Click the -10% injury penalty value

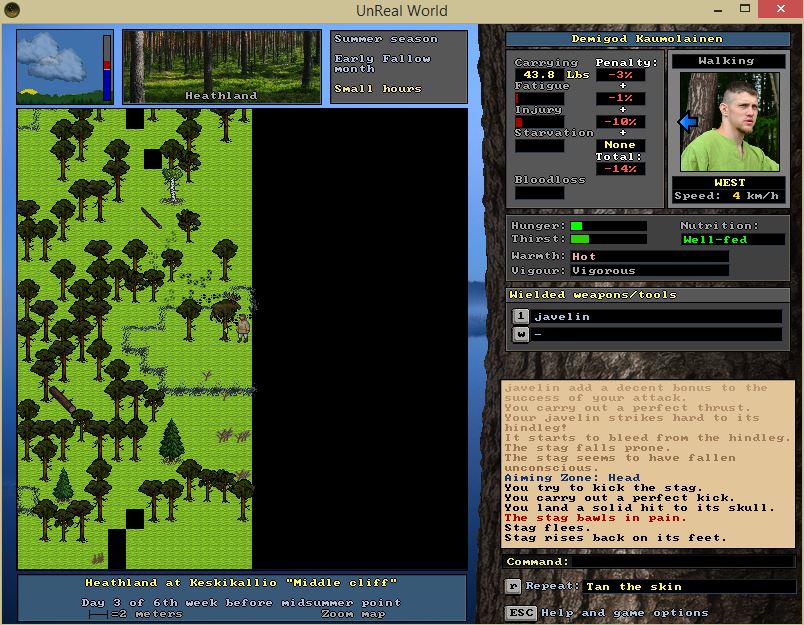[620, 122]
